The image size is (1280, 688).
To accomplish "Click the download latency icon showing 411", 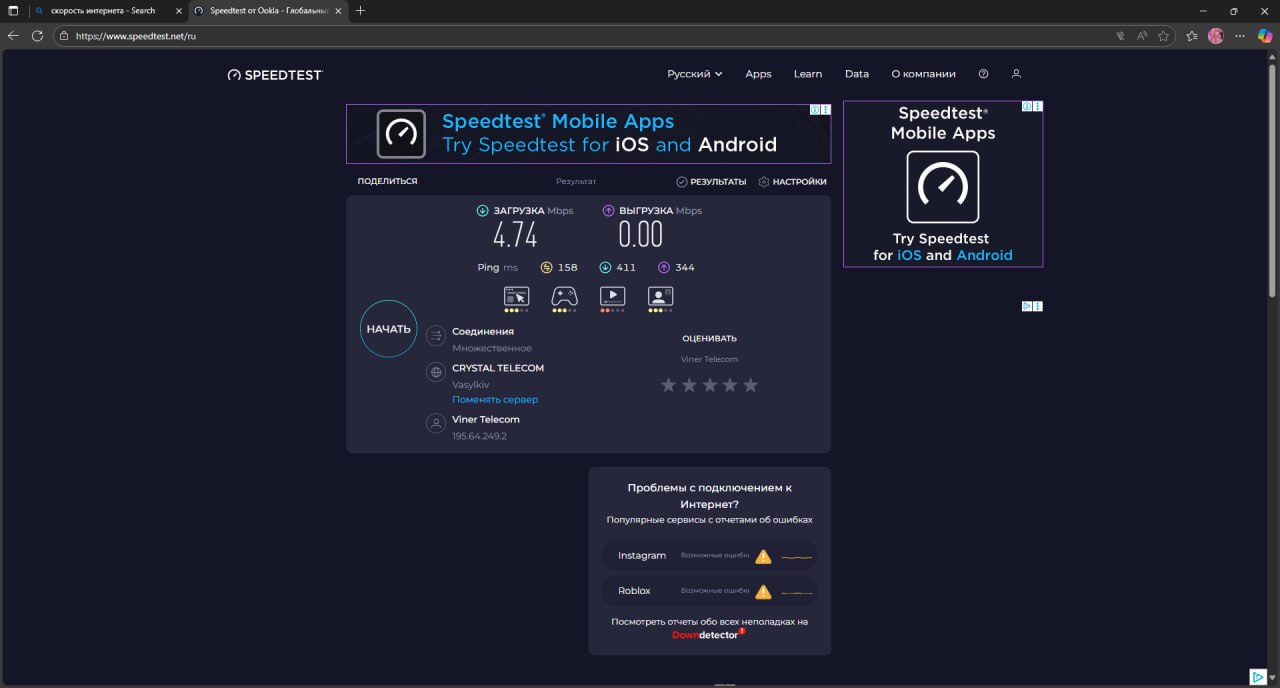I will [x=605, y=267].
